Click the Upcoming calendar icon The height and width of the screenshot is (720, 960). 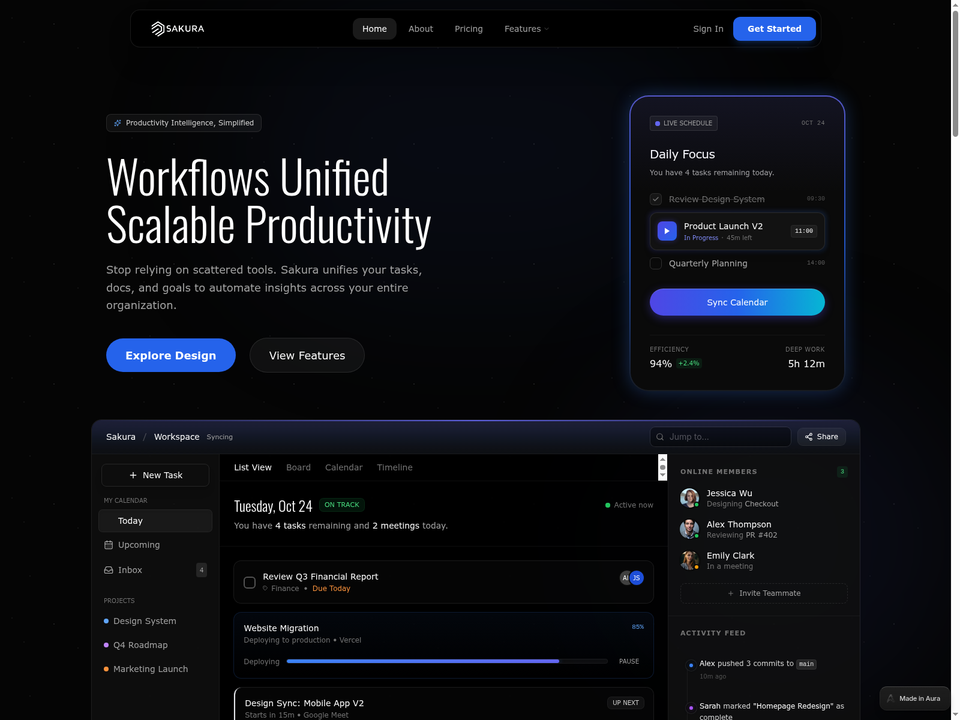[108, 545]
